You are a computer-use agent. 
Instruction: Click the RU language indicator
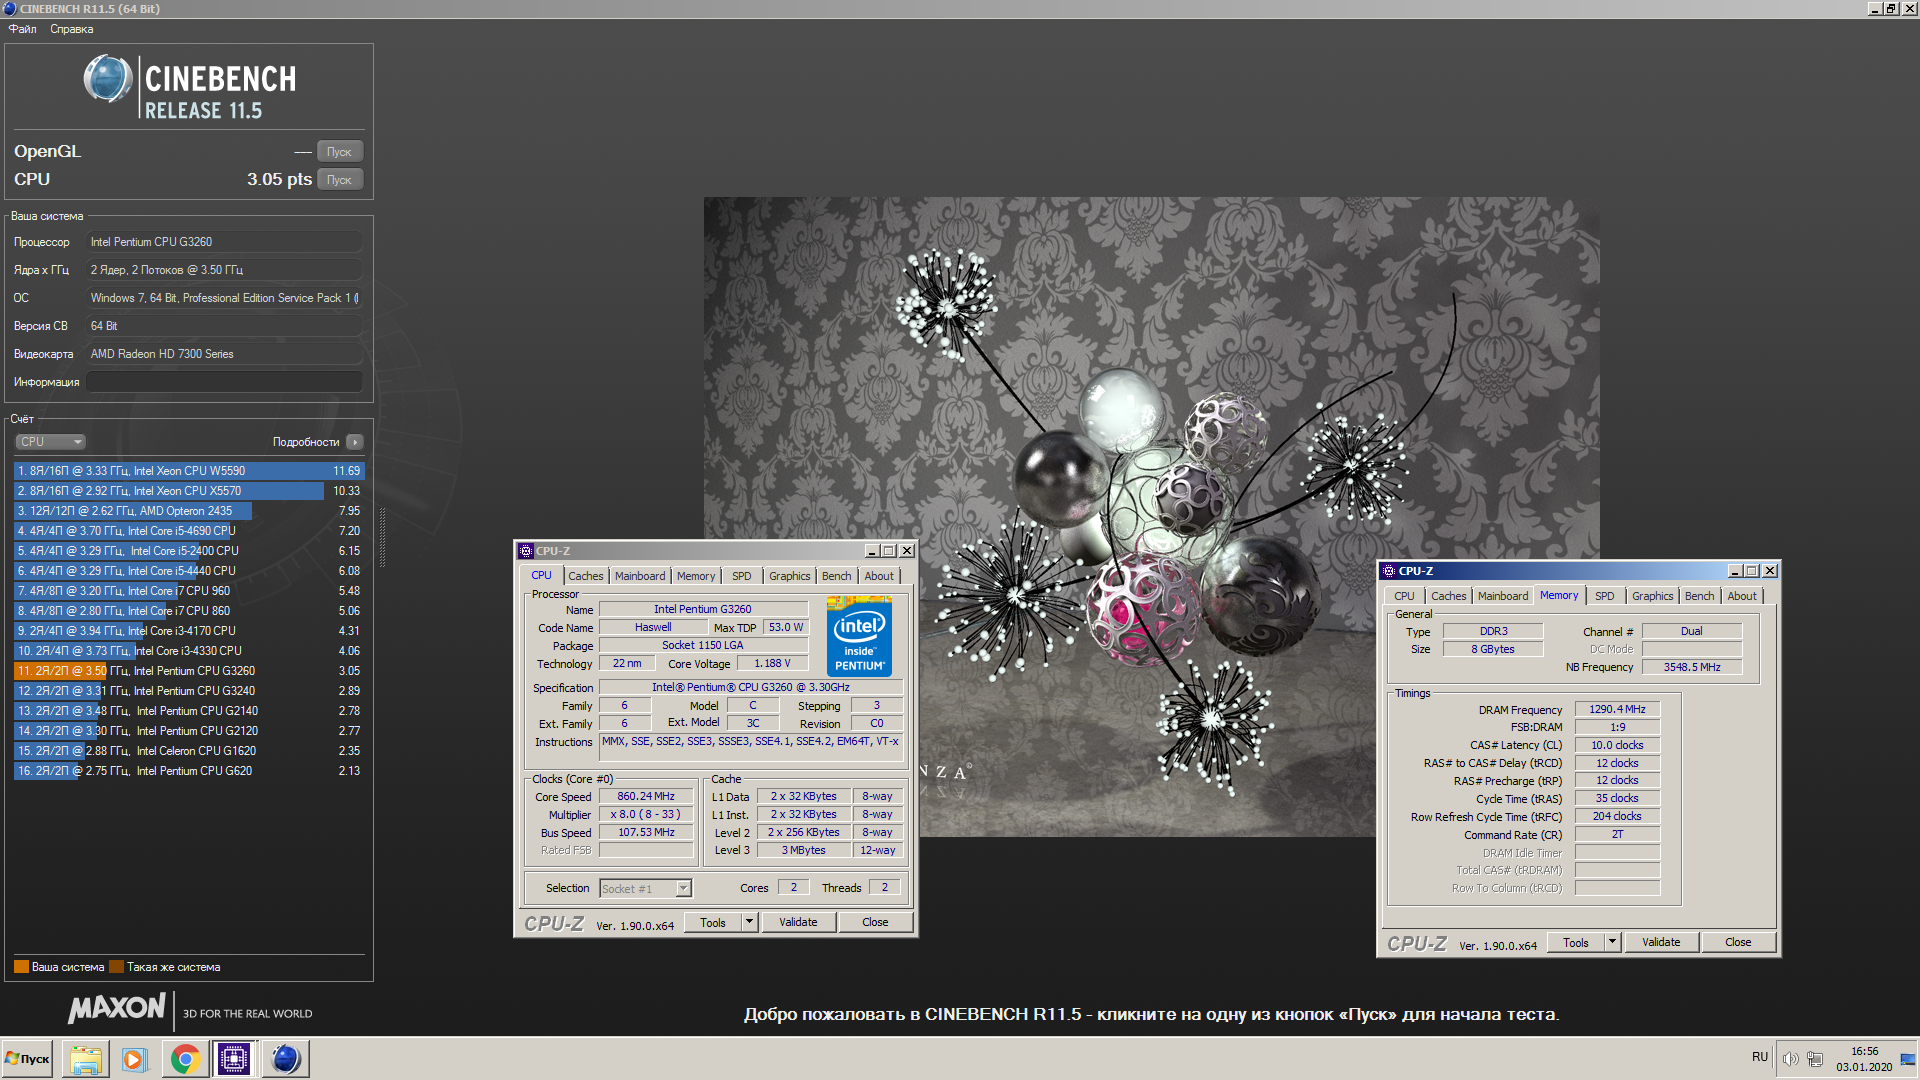pyautogui.click(x=1760, y=1057)
